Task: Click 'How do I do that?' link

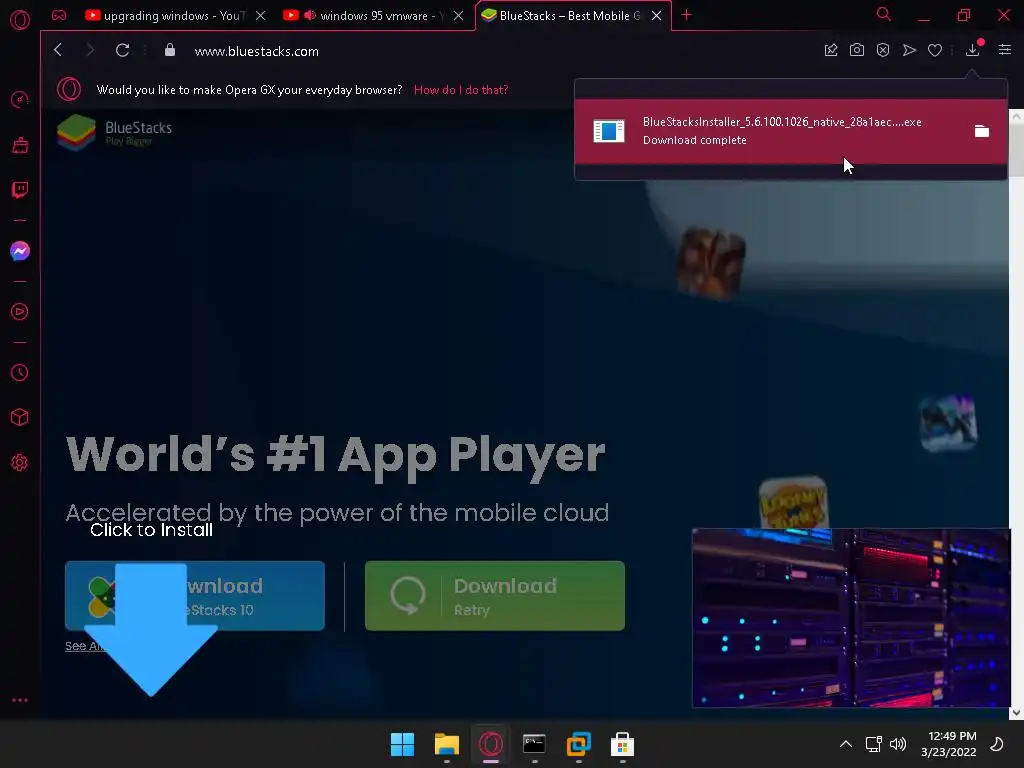Action: tap(461, 89)
